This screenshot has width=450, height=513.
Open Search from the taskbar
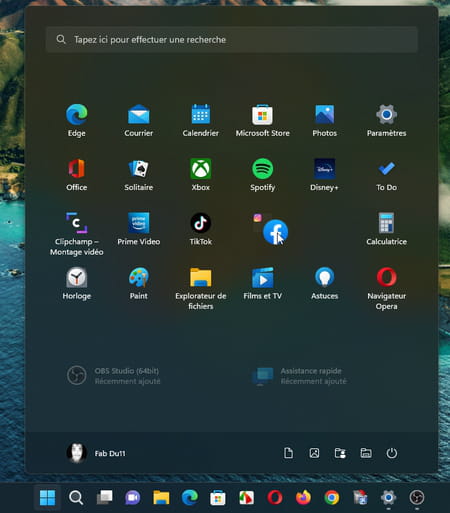(76, 498)
